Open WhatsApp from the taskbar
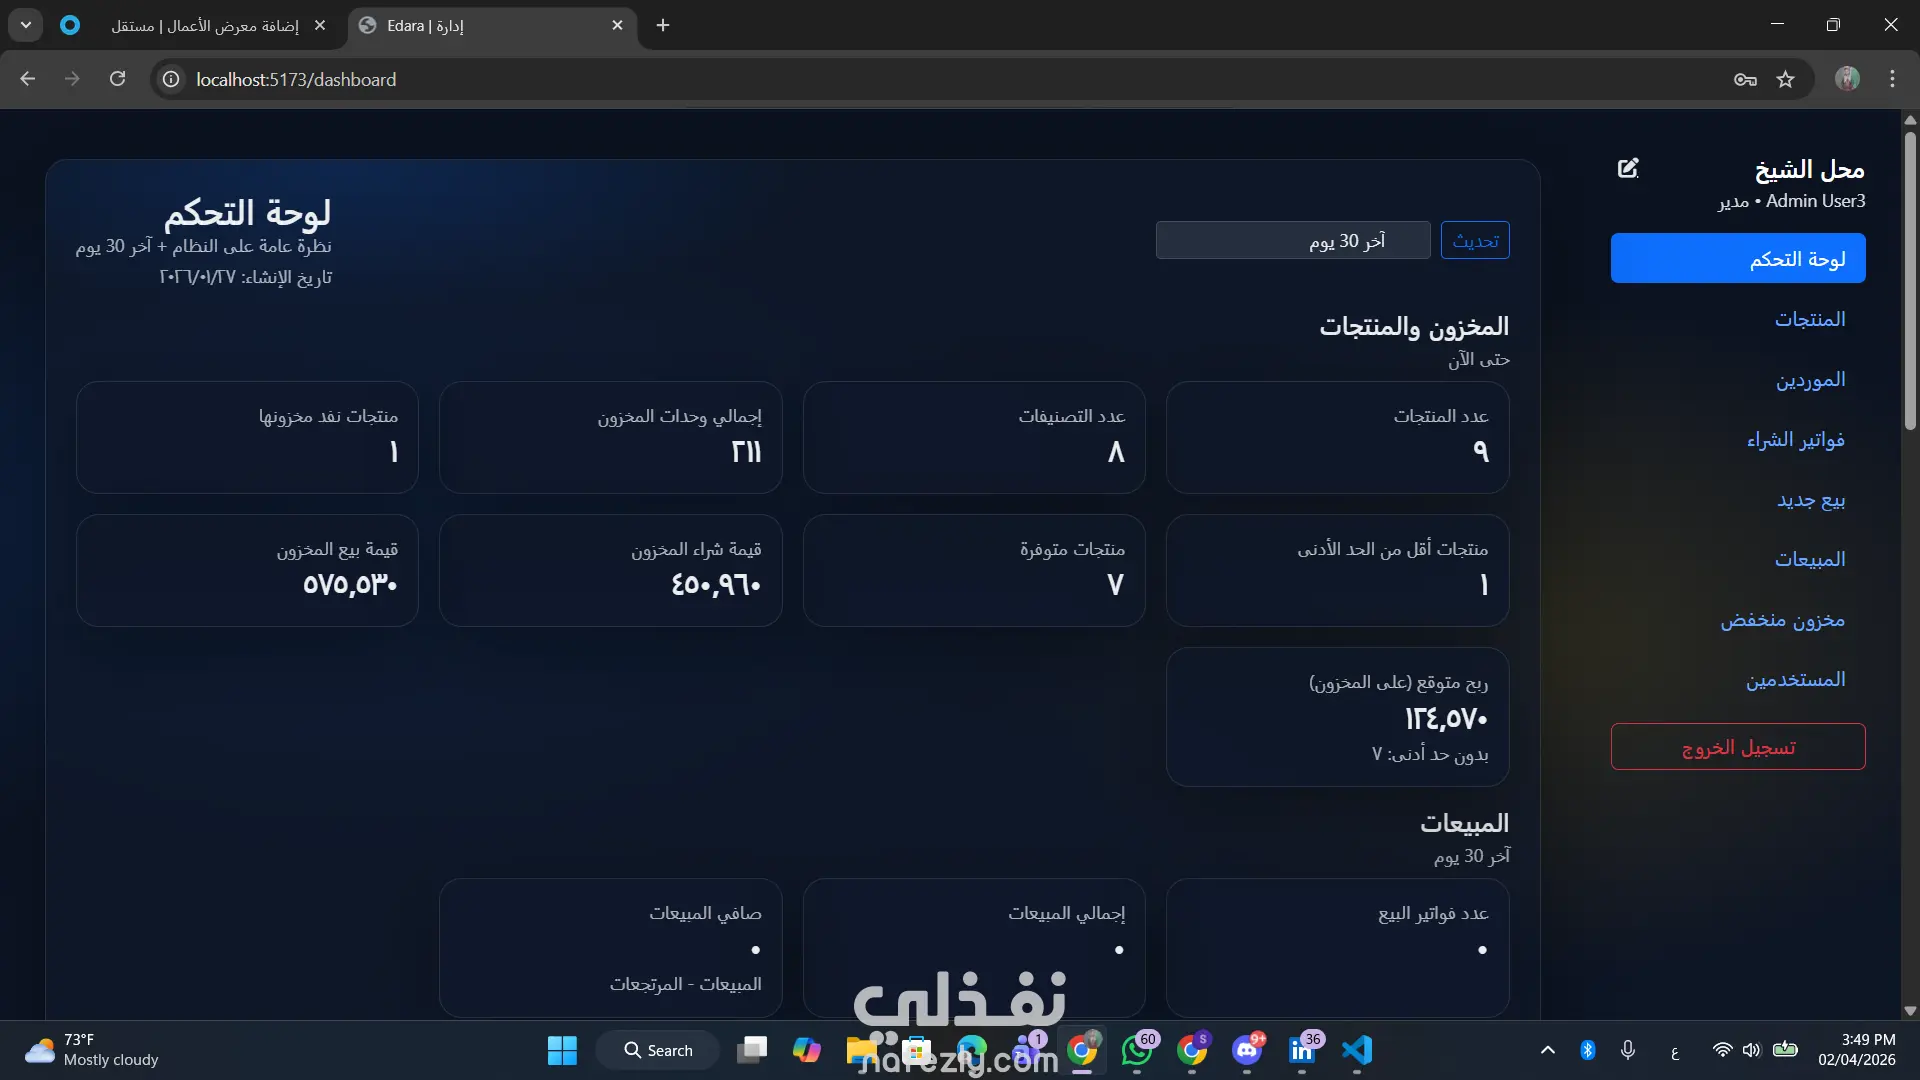This screenshot has width=1920, height=1080. (1137, 1050)
